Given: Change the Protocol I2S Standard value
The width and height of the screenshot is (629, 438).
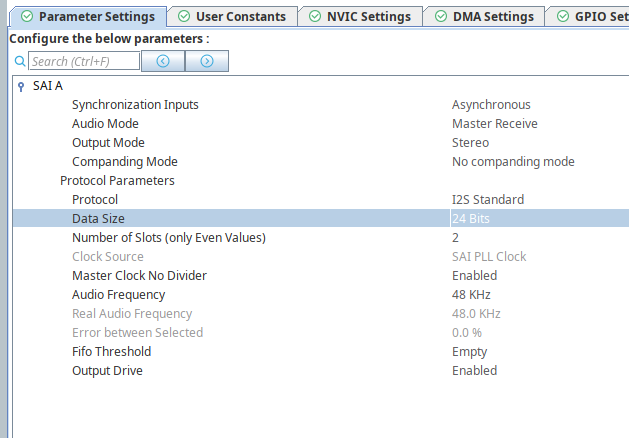Looking at the screenshot, I should coord(487,199).
